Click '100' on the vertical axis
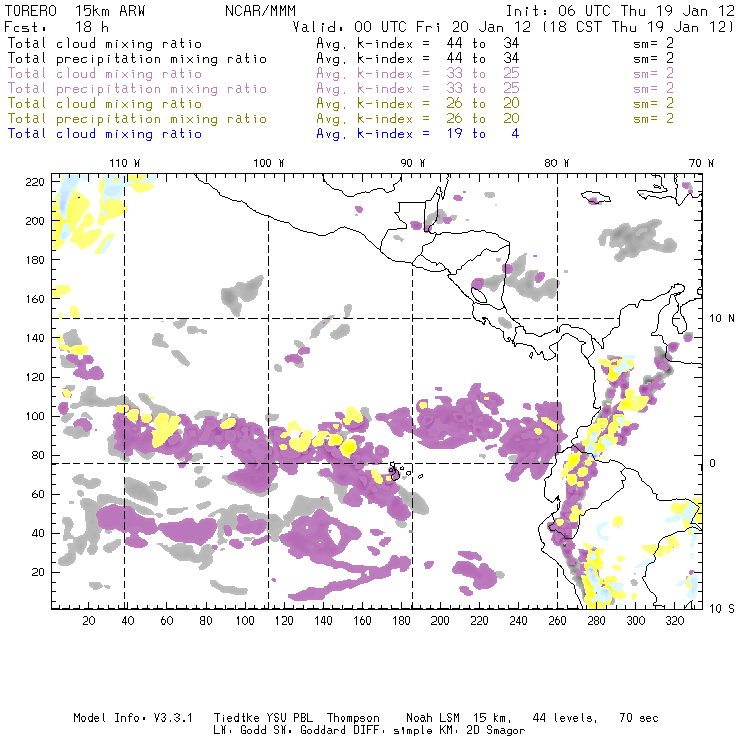This screenshot has height=740, width=740. pyautogui.click(x=35, y=416)
